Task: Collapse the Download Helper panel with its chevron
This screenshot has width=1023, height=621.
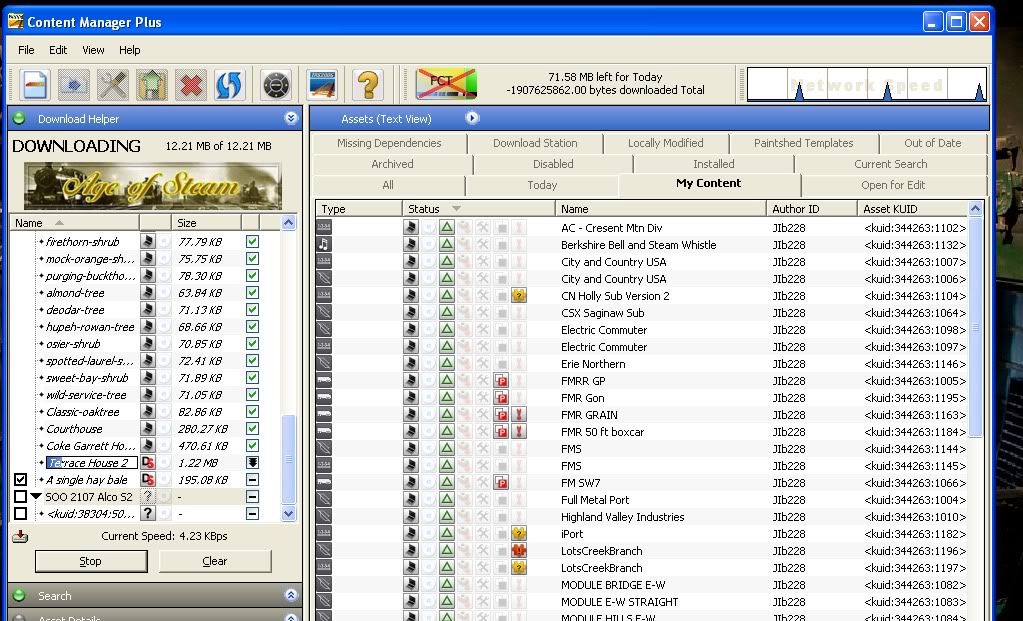Action: coord(291,118)
